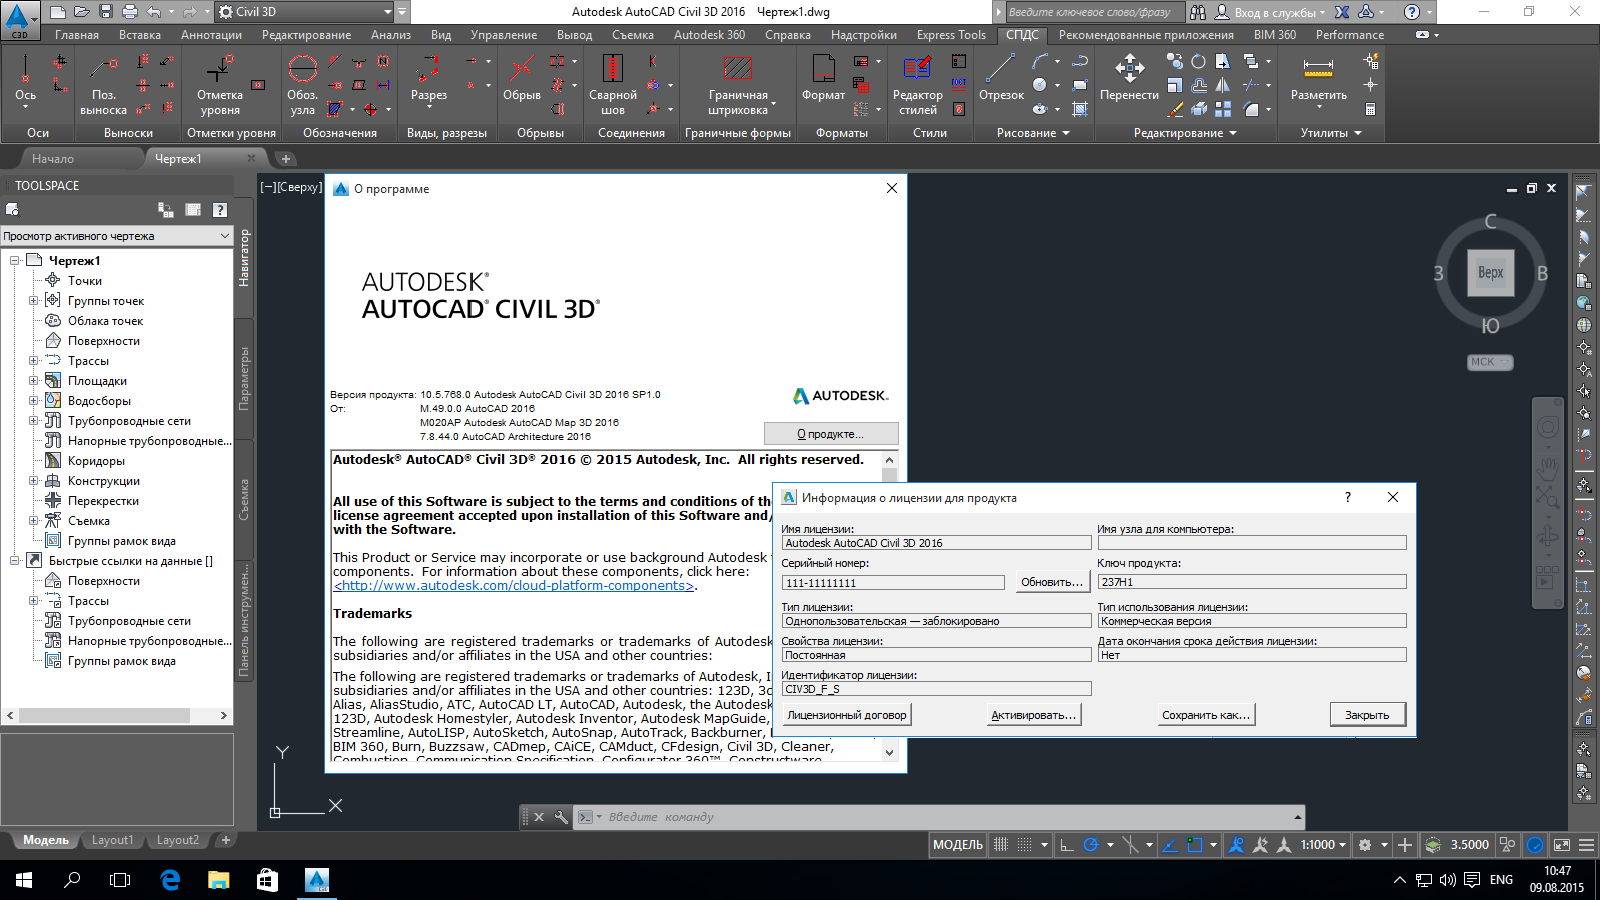1600x900 pixels.
Task: Click the Обновить... button next to serial number
Action: (1051, 582)
